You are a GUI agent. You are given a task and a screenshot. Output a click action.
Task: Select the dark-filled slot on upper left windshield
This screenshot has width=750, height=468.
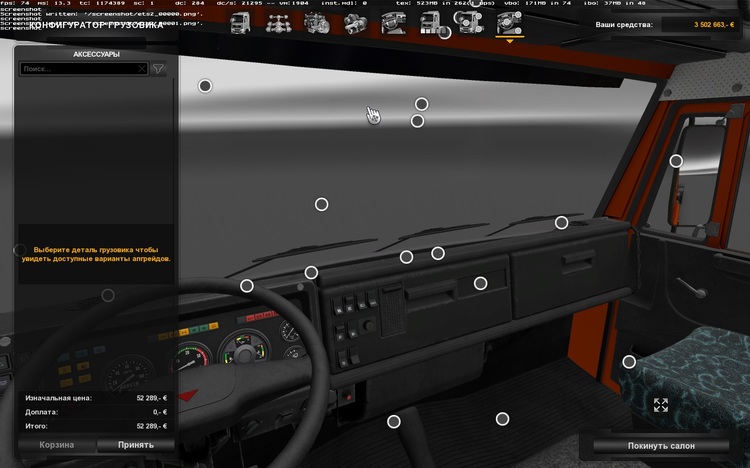coord(205,86)
